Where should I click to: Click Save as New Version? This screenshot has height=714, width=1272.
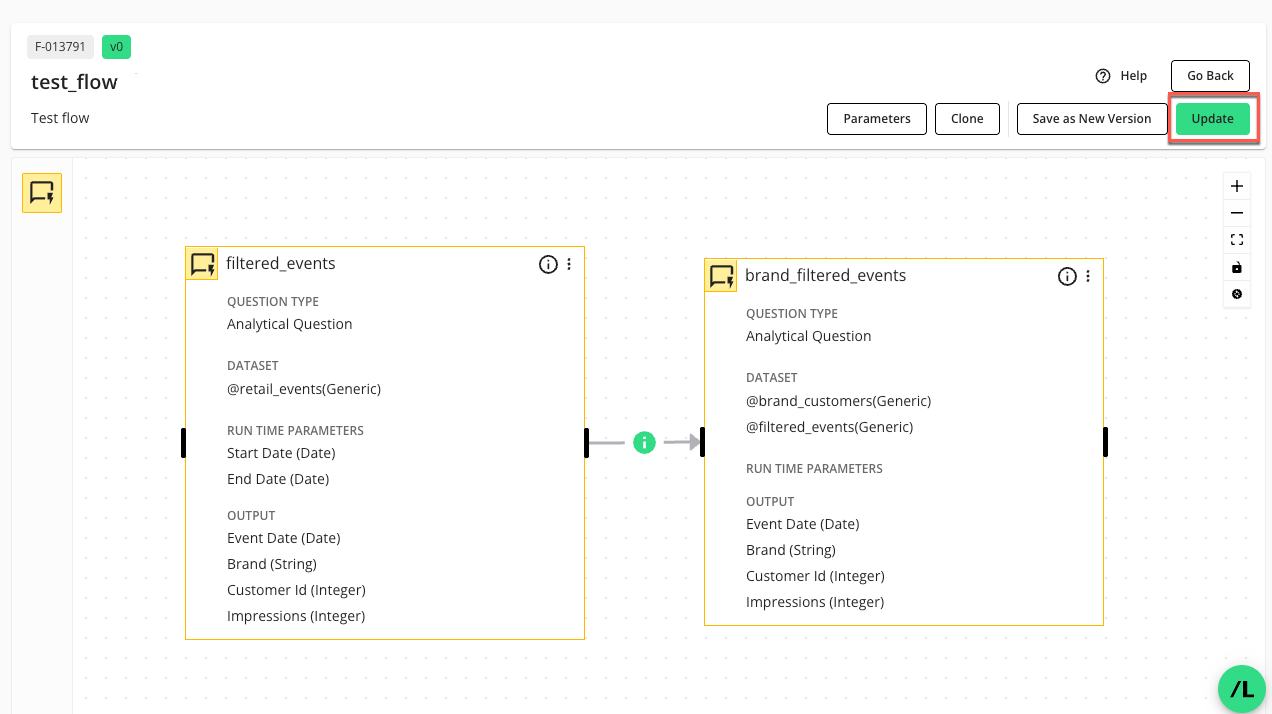1092,119
